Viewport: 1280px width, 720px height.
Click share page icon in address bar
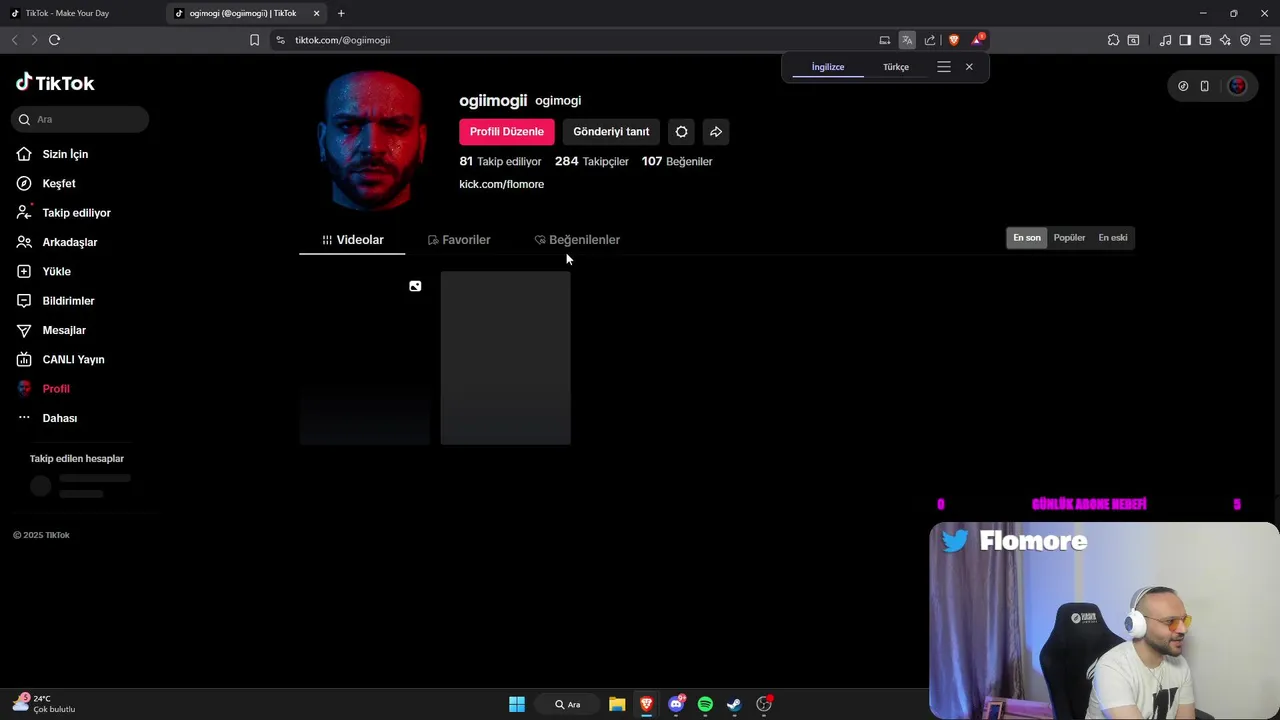click(930, 40)
